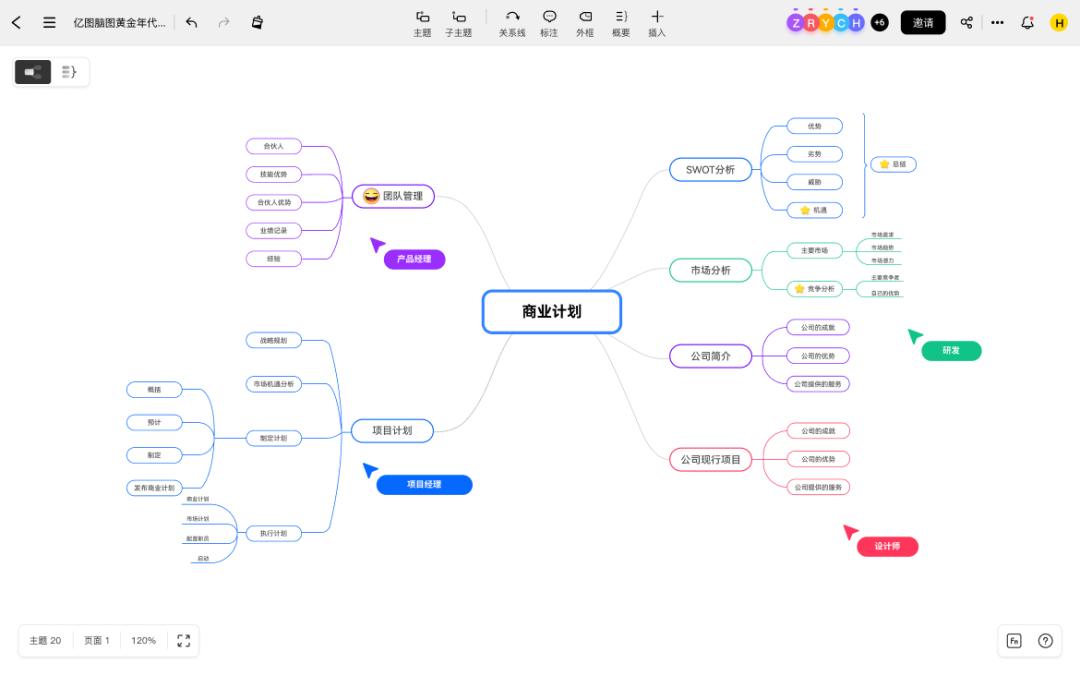The image size is (1080, 676).
Task: Click the share icon near the 邀请 button
Action: coord(966,22)
